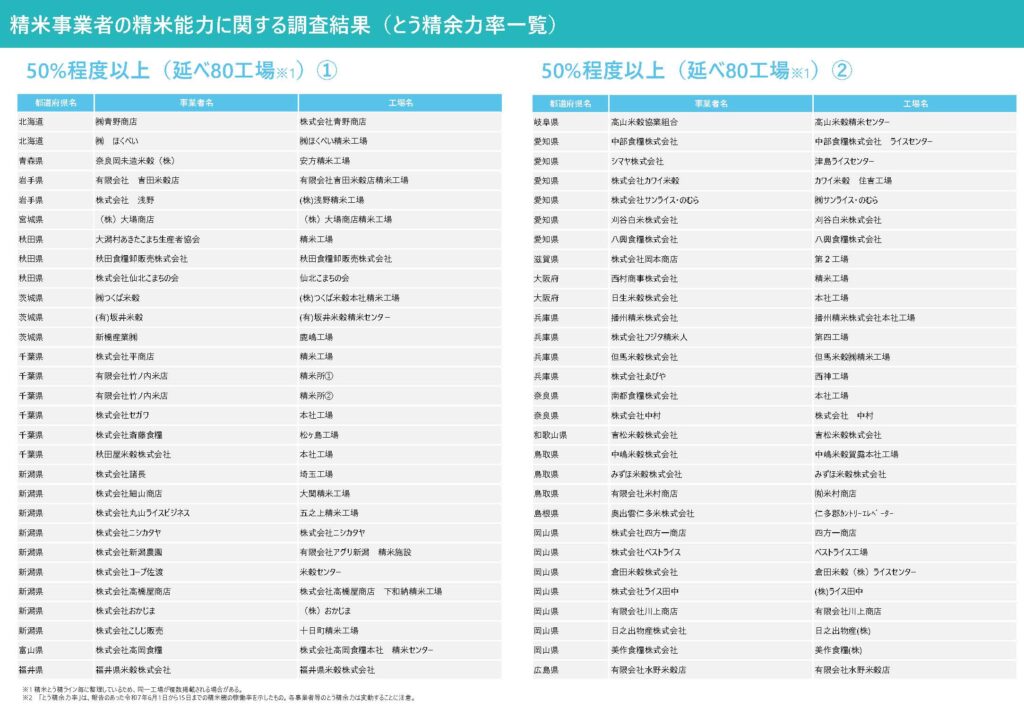
Task: Click the factory '第四工場'
Action: [831, 338]
